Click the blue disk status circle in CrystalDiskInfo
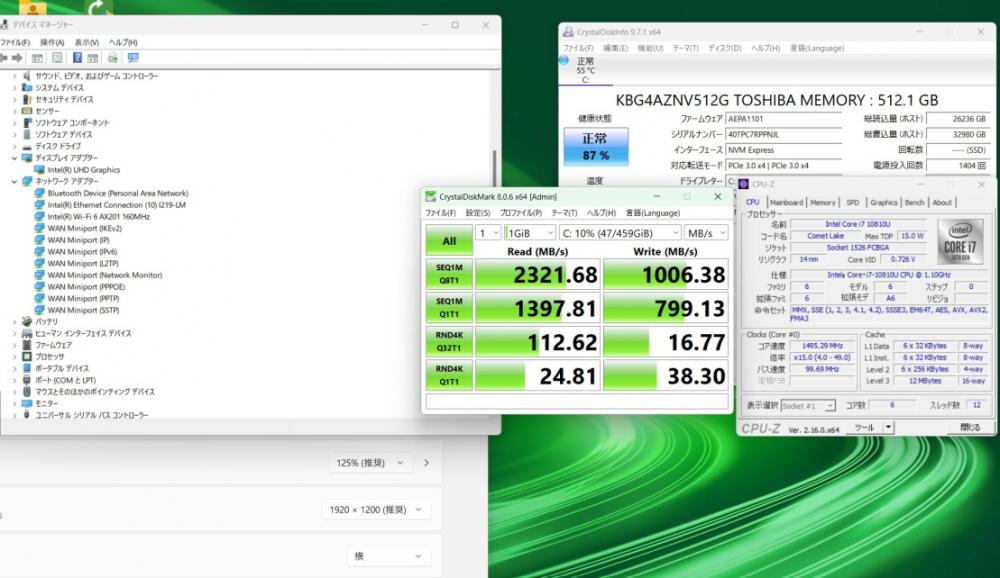Image resolution: width=1000 pixels, height=578 pixels. point(564,60)
